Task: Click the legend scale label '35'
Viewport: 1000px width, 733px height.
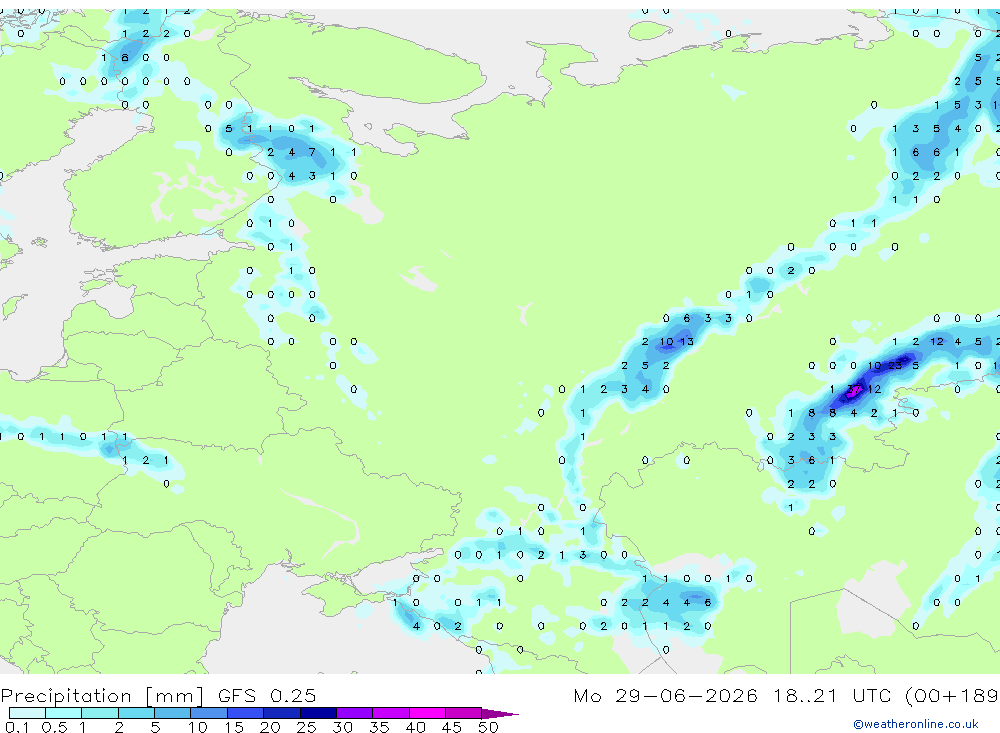Action: click(379, 727)
